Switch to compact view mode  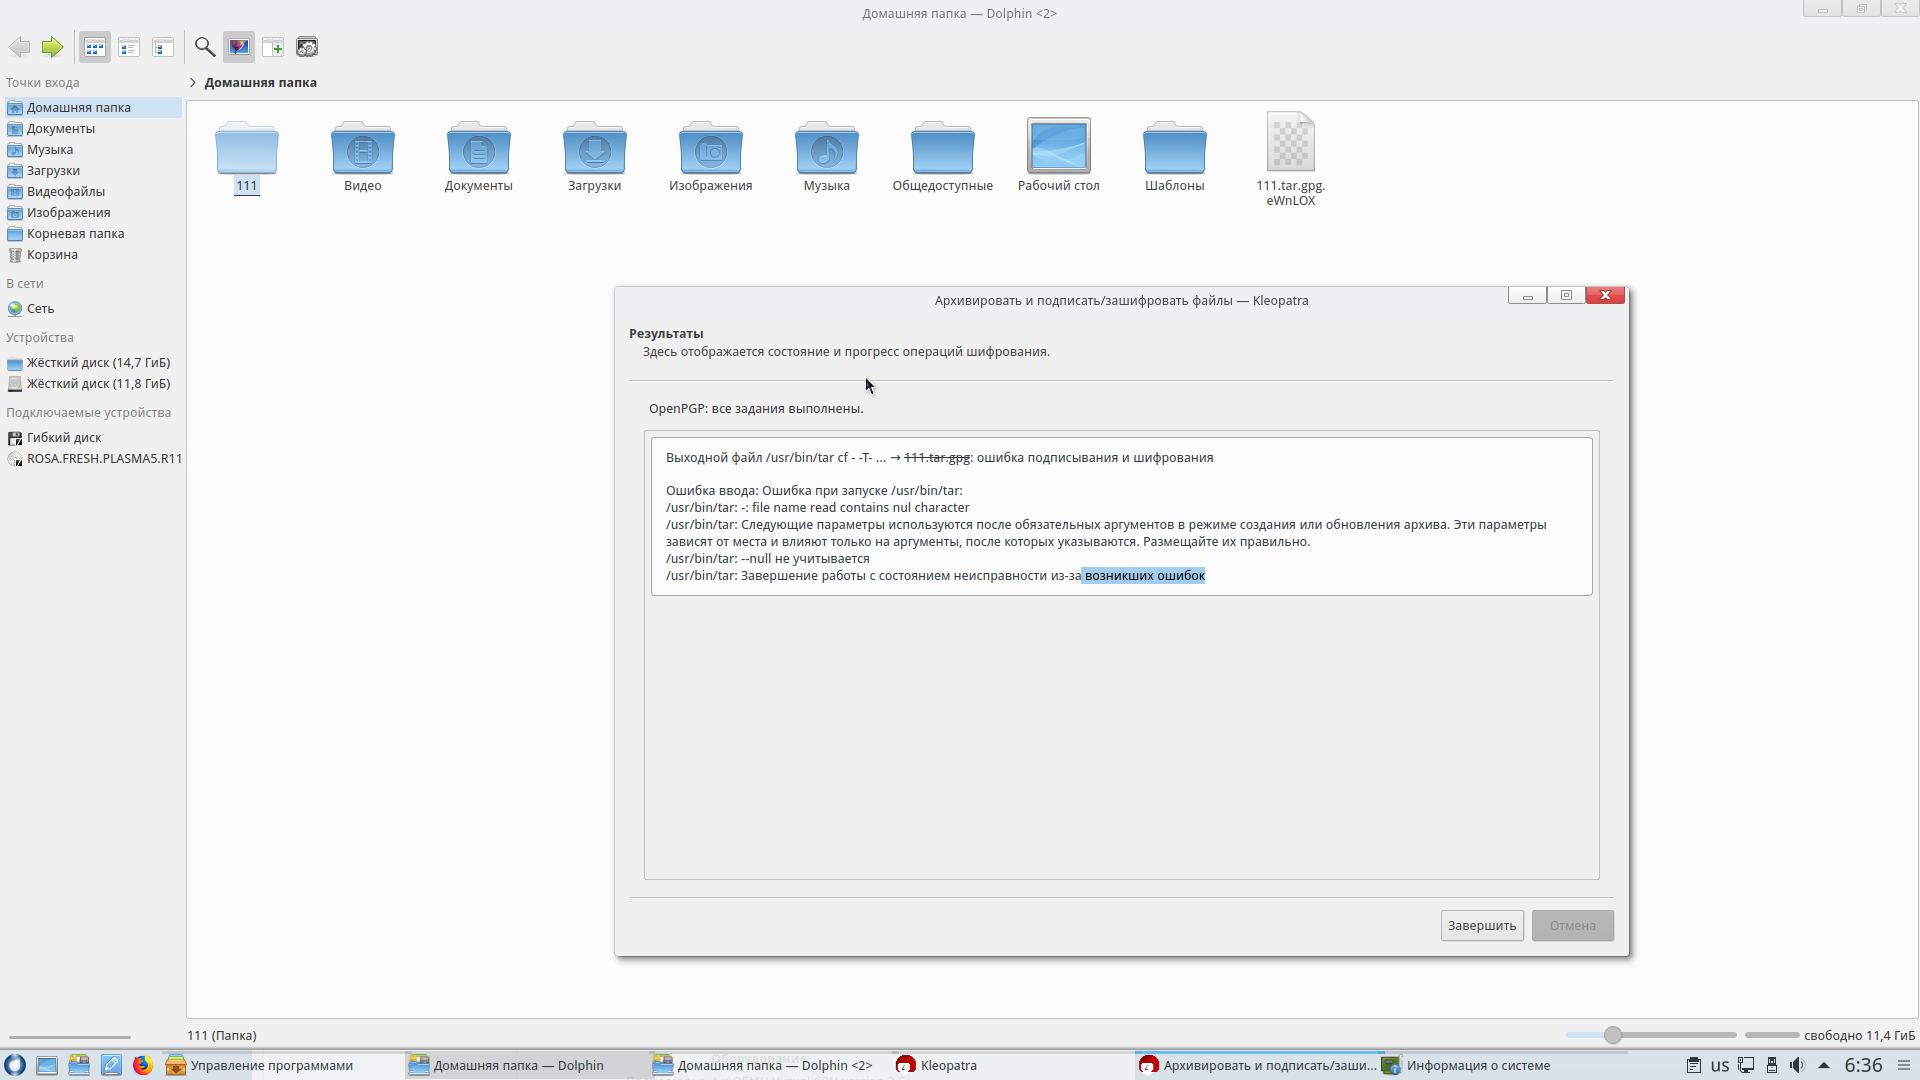[x=129, y=47]
